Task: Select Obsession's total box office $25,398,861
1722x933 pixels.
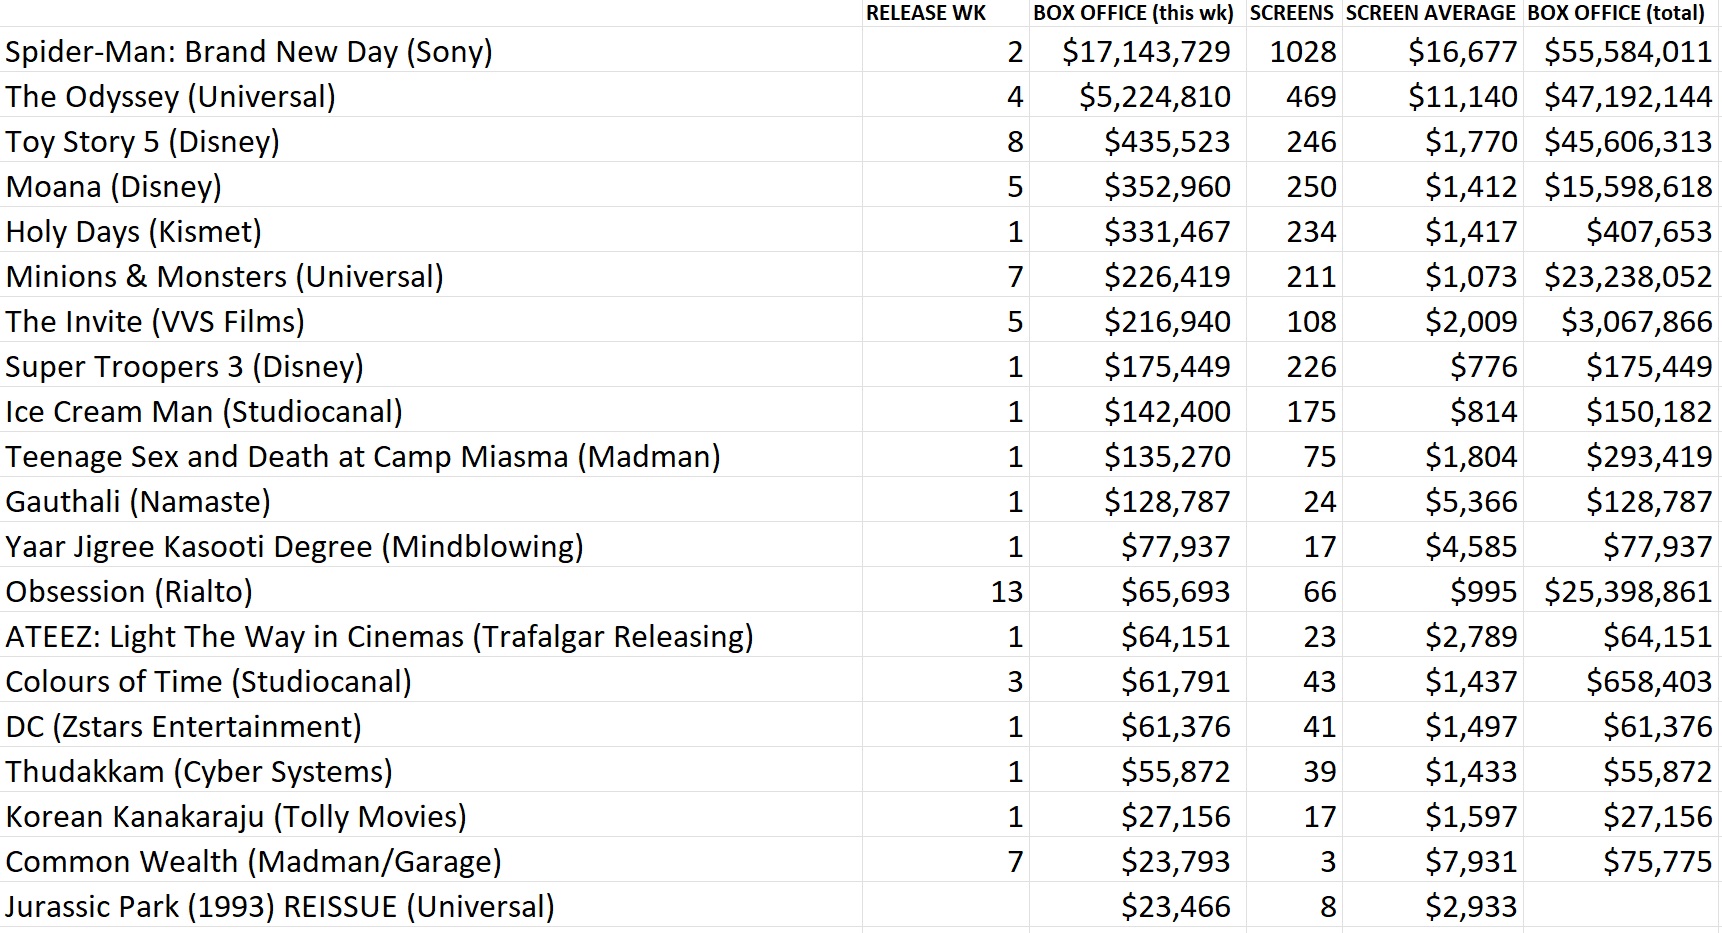Action: 1628,592
